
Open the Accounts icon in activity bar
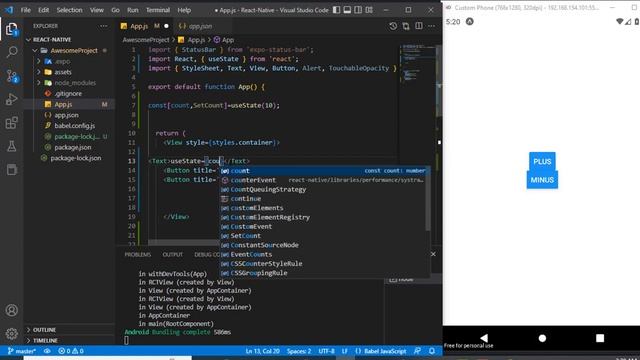[12, 310]
